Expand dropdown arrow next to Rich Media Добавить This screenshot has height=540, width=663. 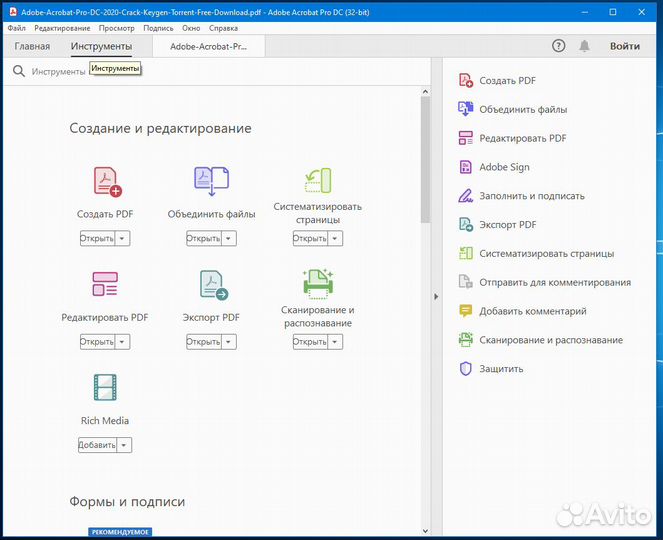click(124, 445)
